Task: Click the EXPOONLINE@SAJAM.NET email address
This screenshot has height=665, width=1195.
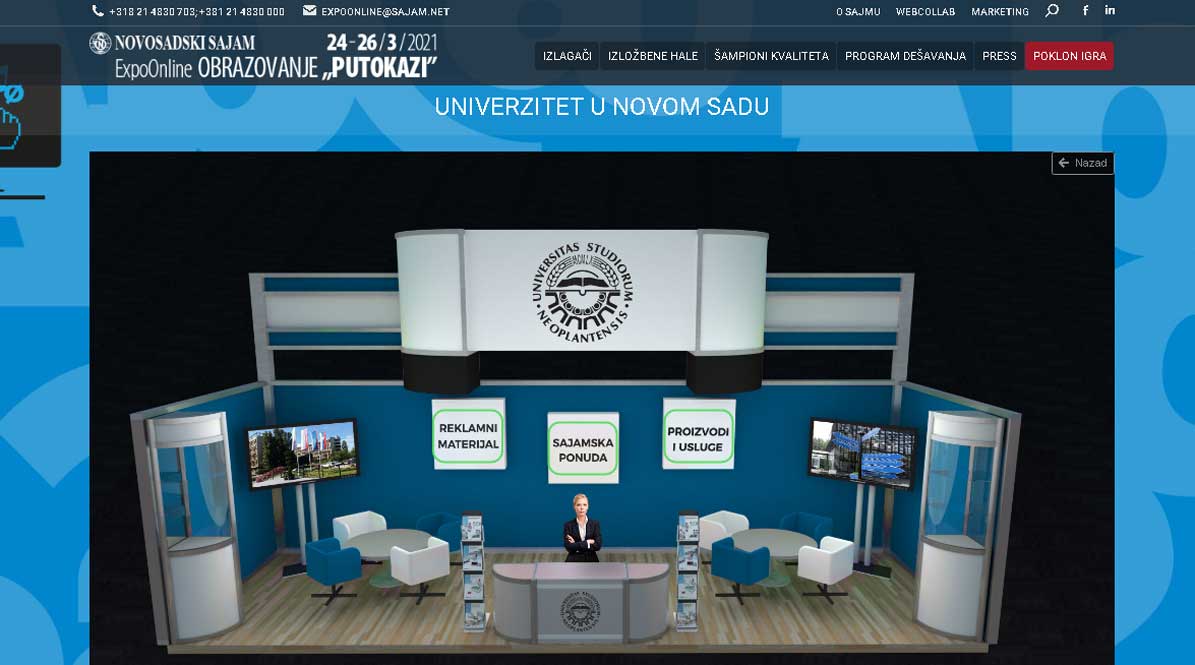Action: (386, 11)
